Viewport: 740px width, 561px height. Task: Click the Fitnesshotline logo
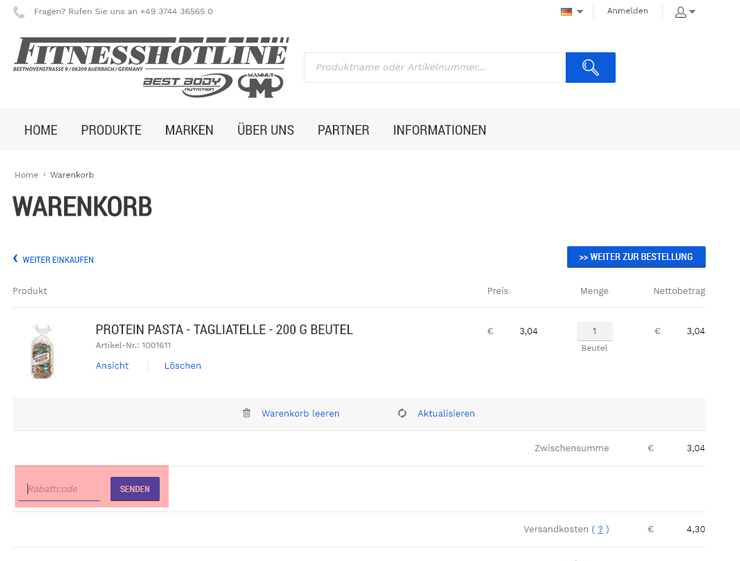151,67
